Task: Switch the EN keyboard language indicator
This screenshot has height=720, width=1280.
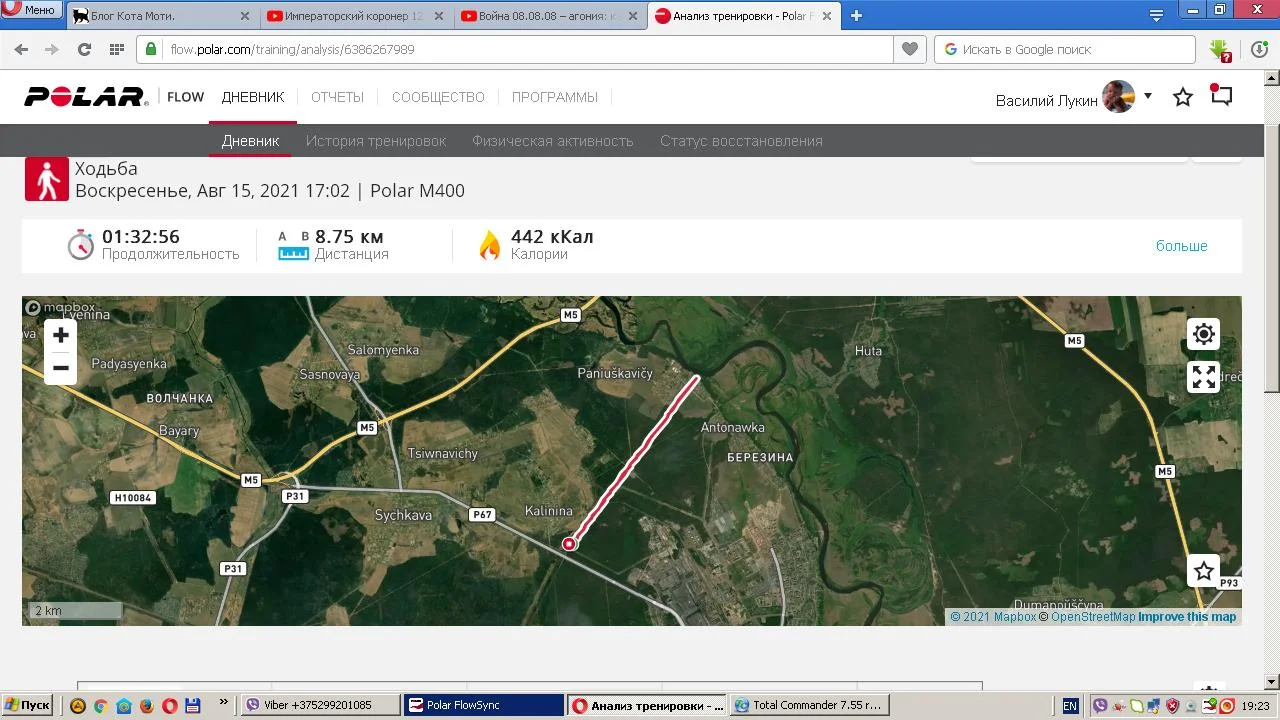Action: coord(1070,706)
